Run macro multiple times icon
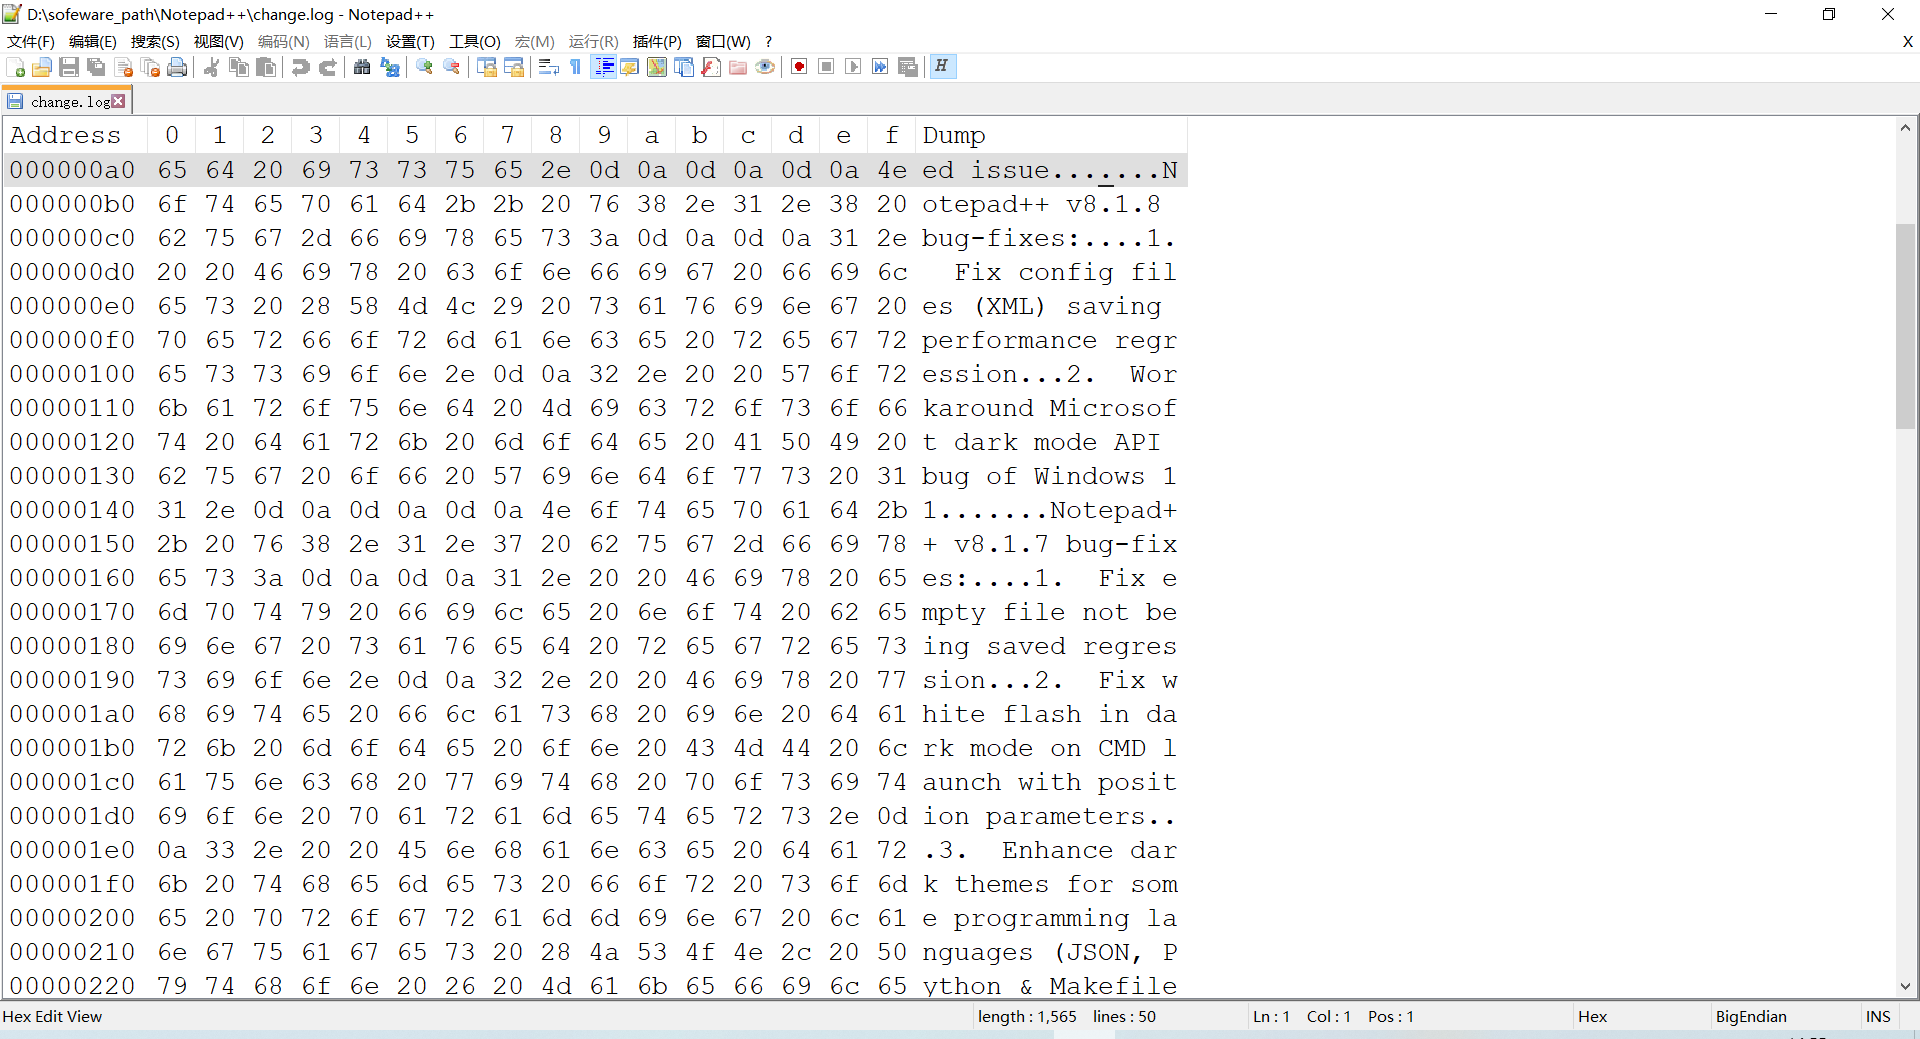 point(880,67)
